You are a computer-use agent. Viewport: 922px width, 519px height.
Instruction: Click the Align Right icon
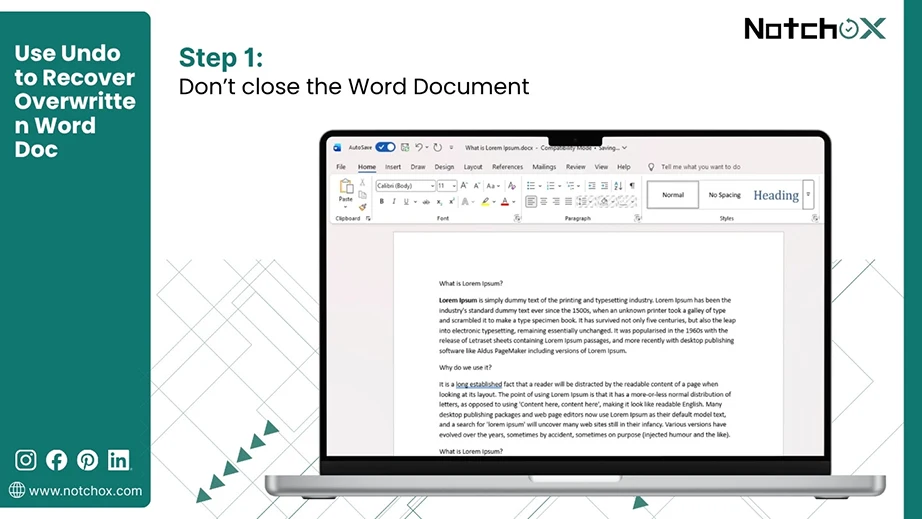coord(556,202)
